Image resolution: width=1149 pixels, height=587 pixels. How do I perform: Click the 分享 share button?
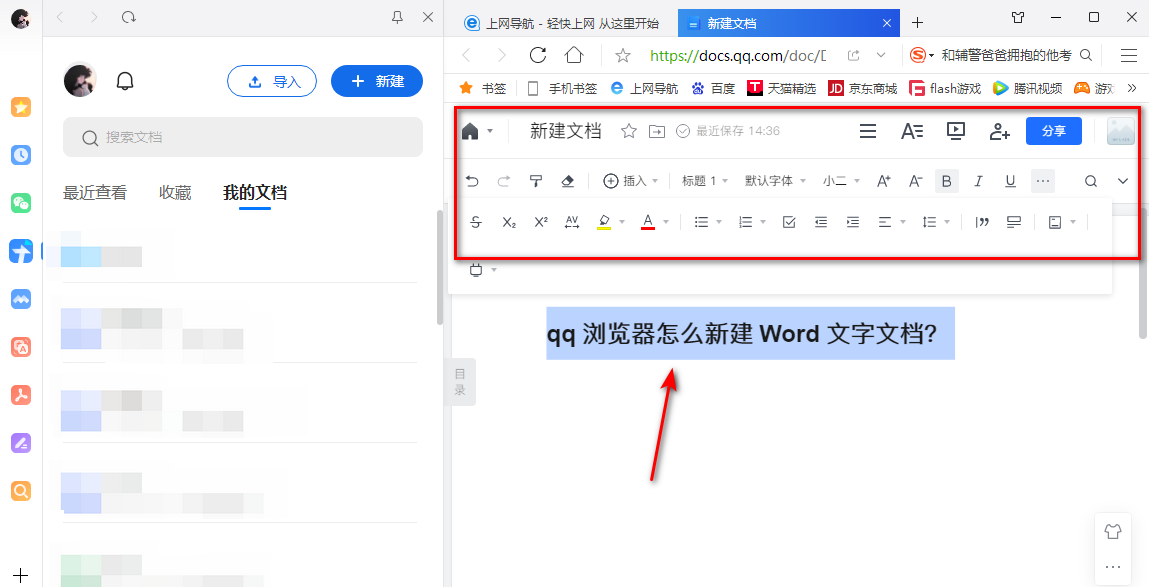[x=1053, y=130]
